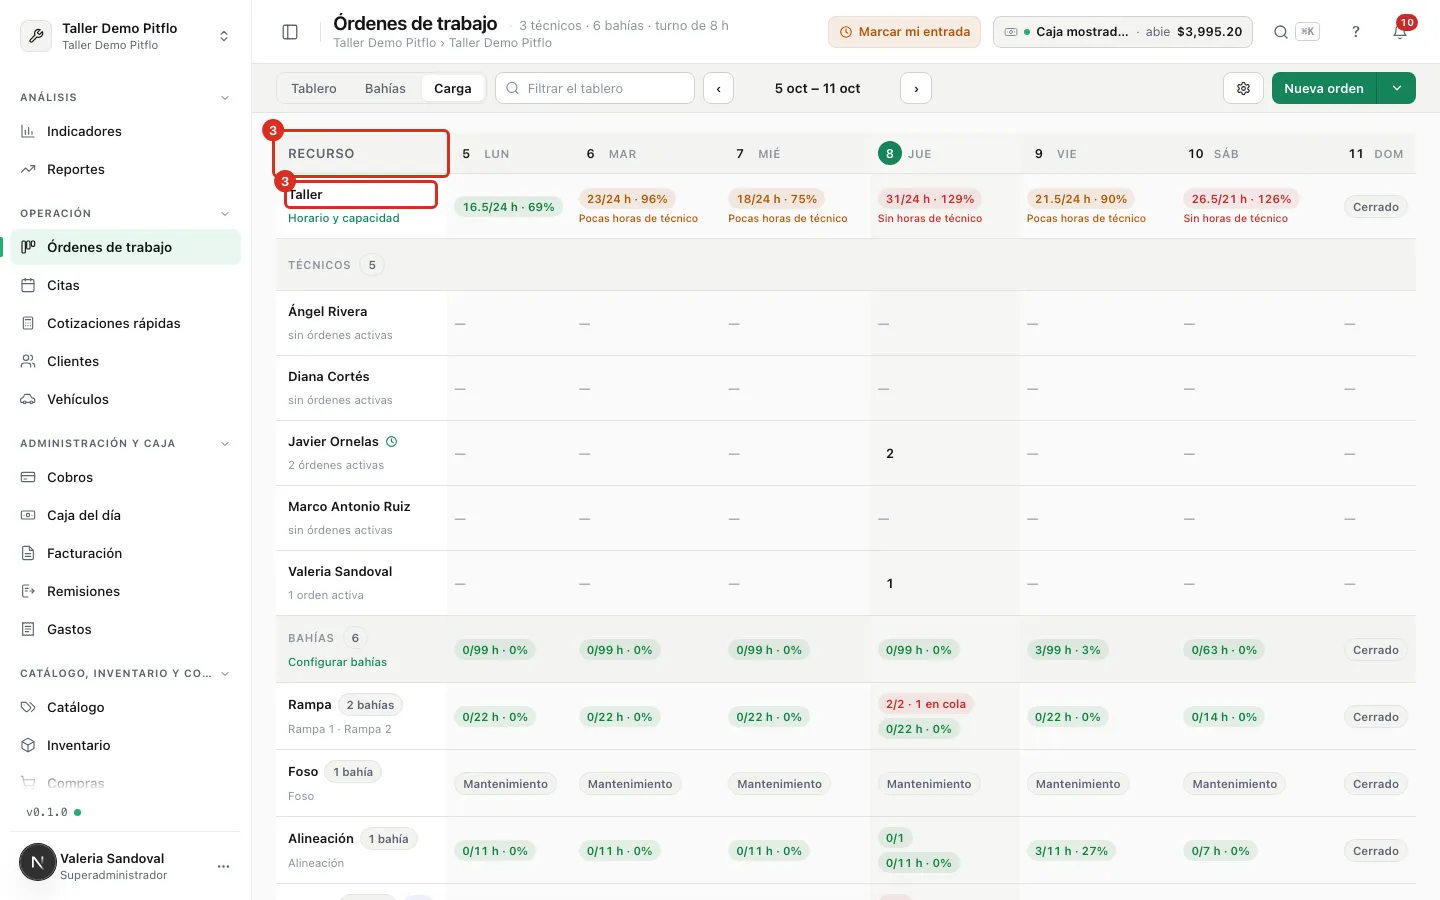This screenshot has width=1440, height=900.
Task: Click the Rampa "2/2 · 1 en cola" badge
Action: coord(926,704)
